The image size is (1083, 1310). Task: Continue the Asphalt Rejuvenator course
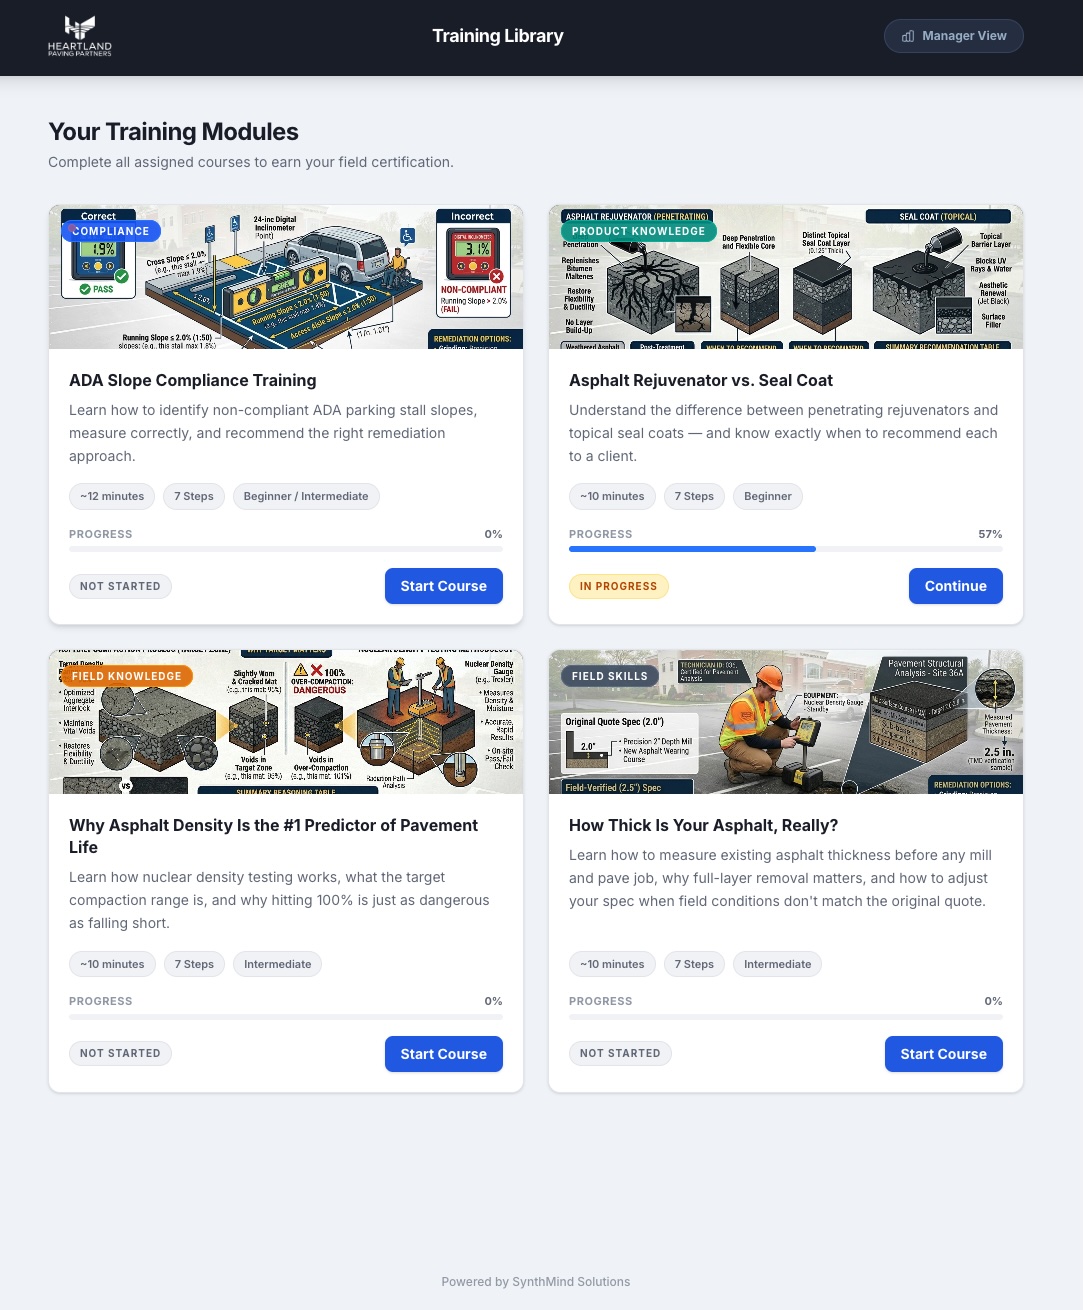pos(955,586)
